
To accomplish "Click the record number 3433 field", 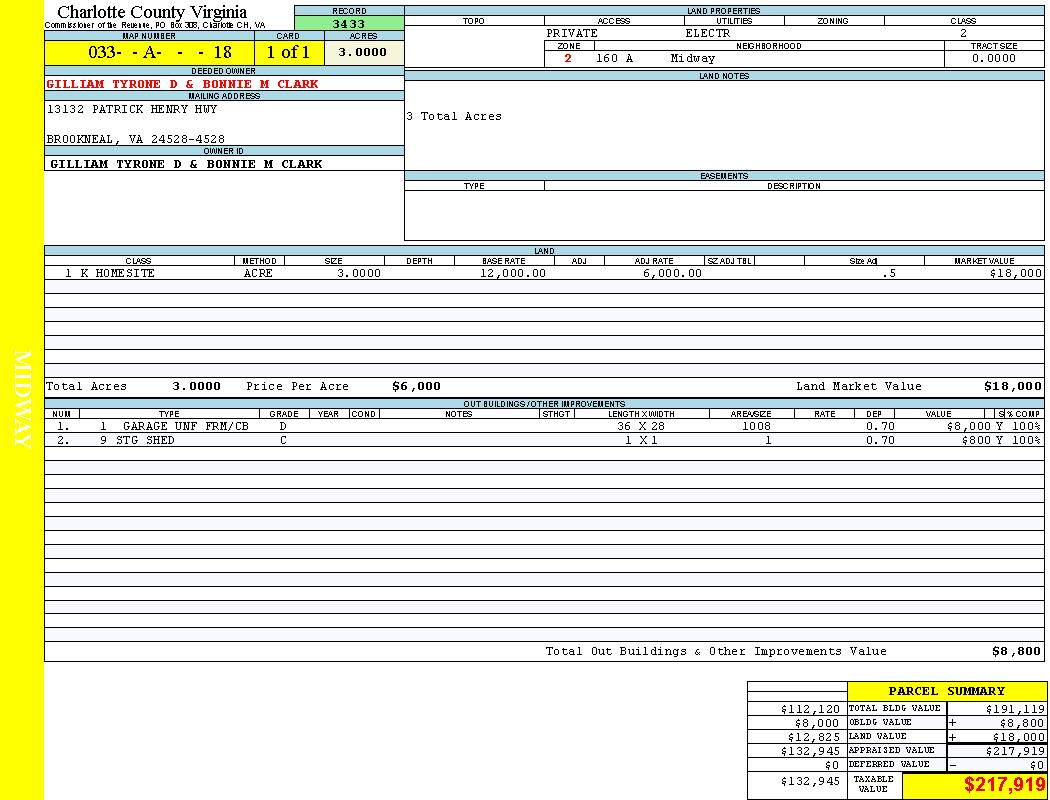I will point(349,24).
